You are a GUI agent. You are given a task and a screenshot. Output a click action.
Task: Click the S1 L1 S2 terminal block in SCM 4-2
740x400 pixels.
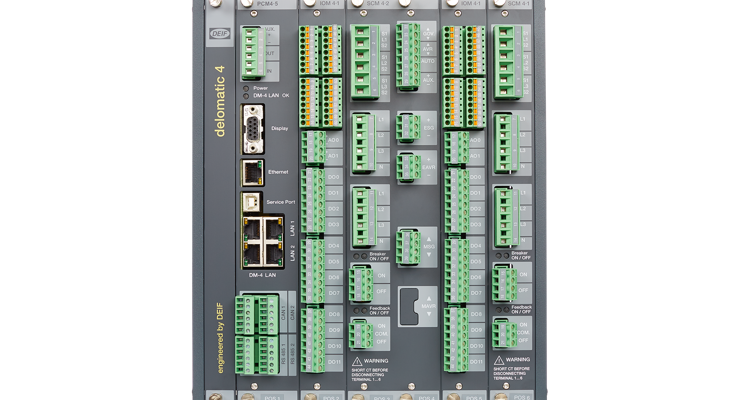tap(364, 62)
